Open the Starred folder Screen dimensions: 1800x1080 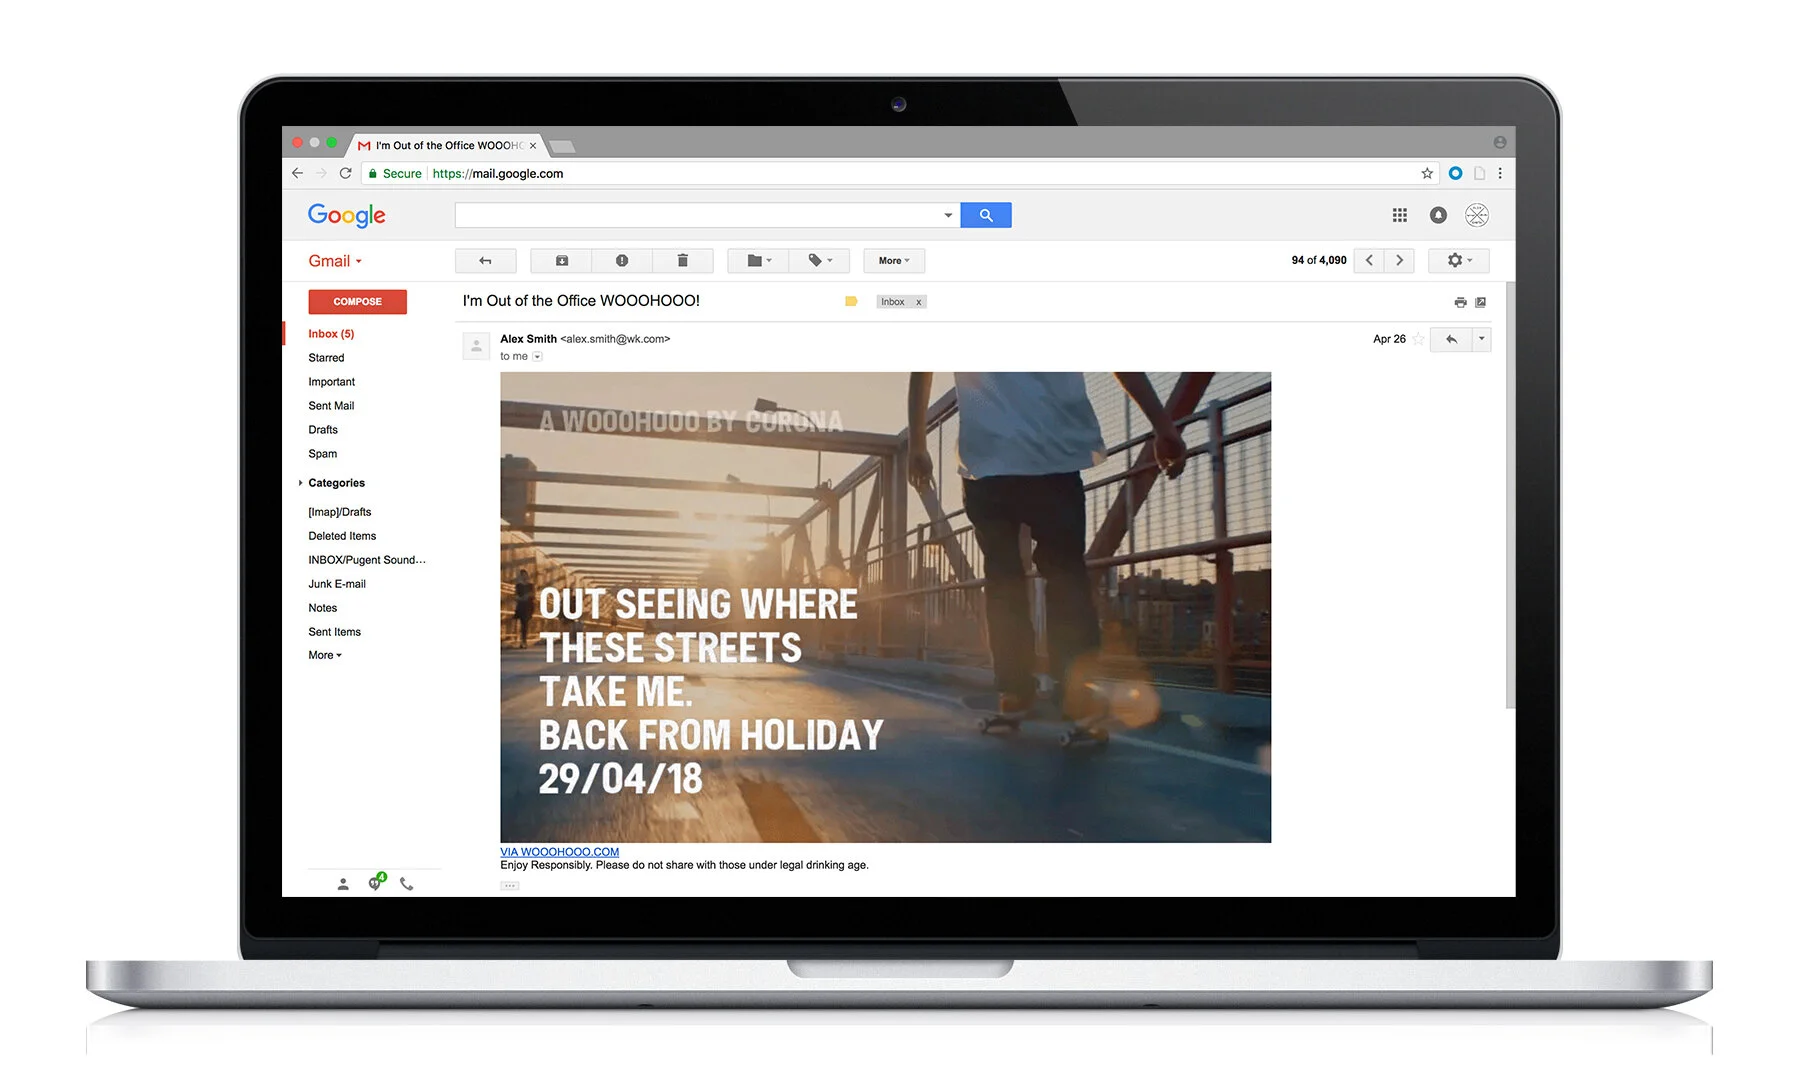point(326,358)
